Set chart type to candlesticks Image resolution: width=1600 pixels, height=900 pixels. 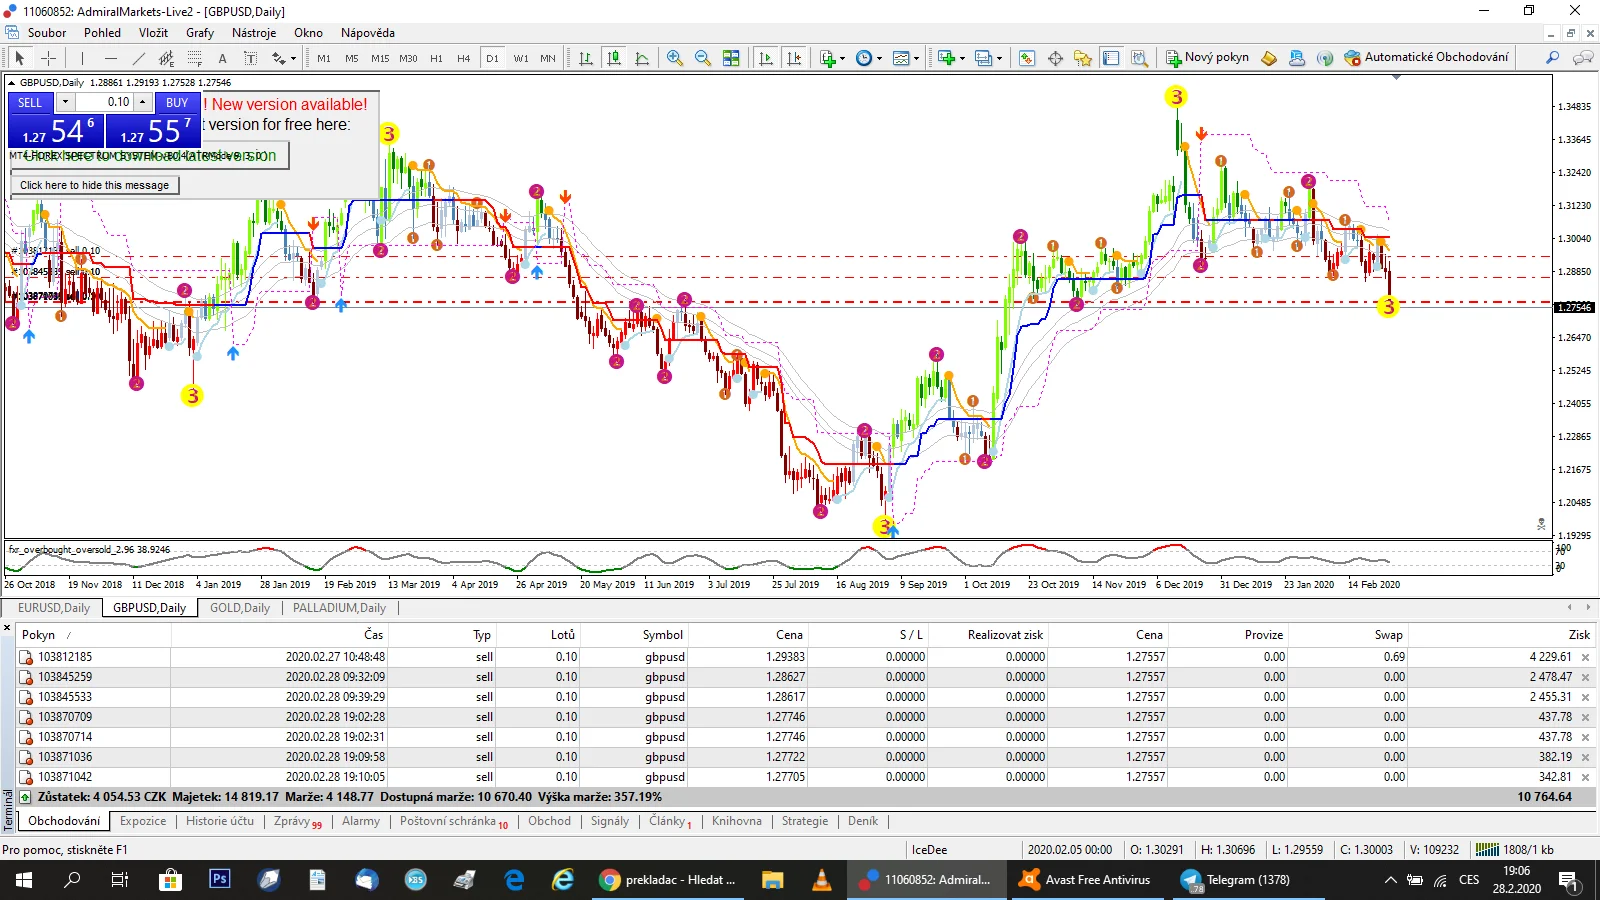tap(614, 58)
